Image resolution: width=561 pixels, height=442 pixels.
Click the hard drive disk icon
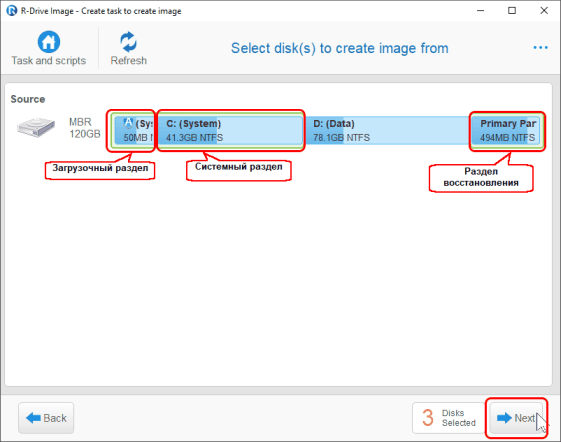(x=36, y=127)
